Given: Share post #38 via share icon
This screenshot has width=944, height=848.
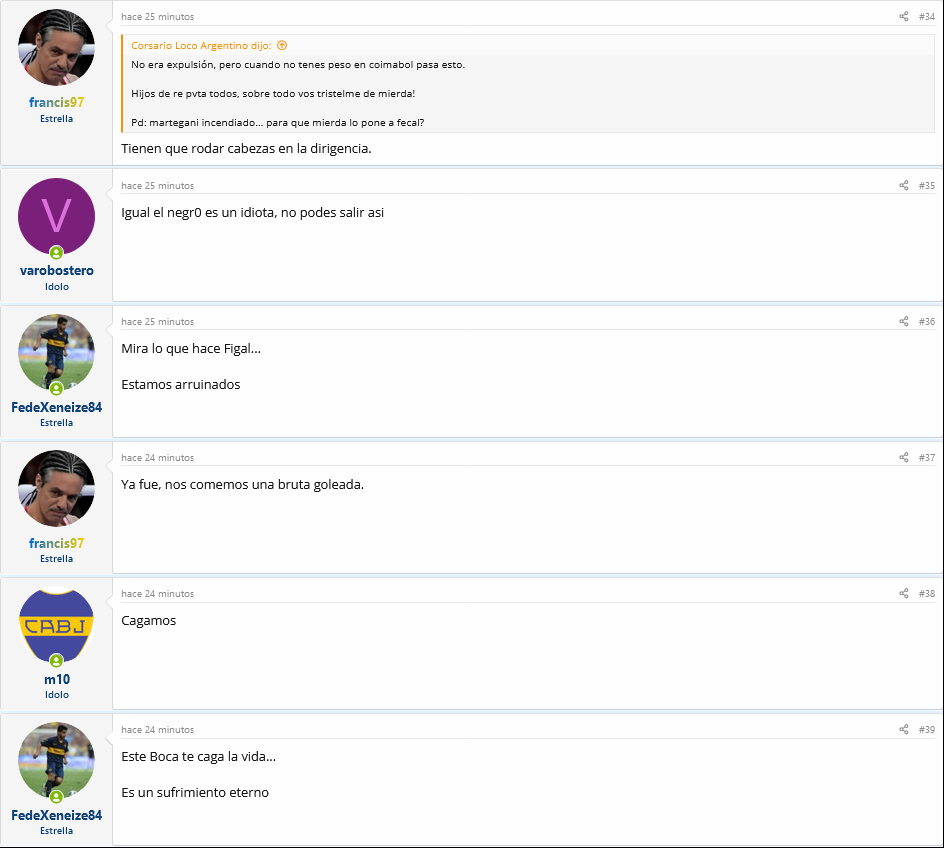Looking at the screenshot, I should pyautogui.click(x=904, y=593).
